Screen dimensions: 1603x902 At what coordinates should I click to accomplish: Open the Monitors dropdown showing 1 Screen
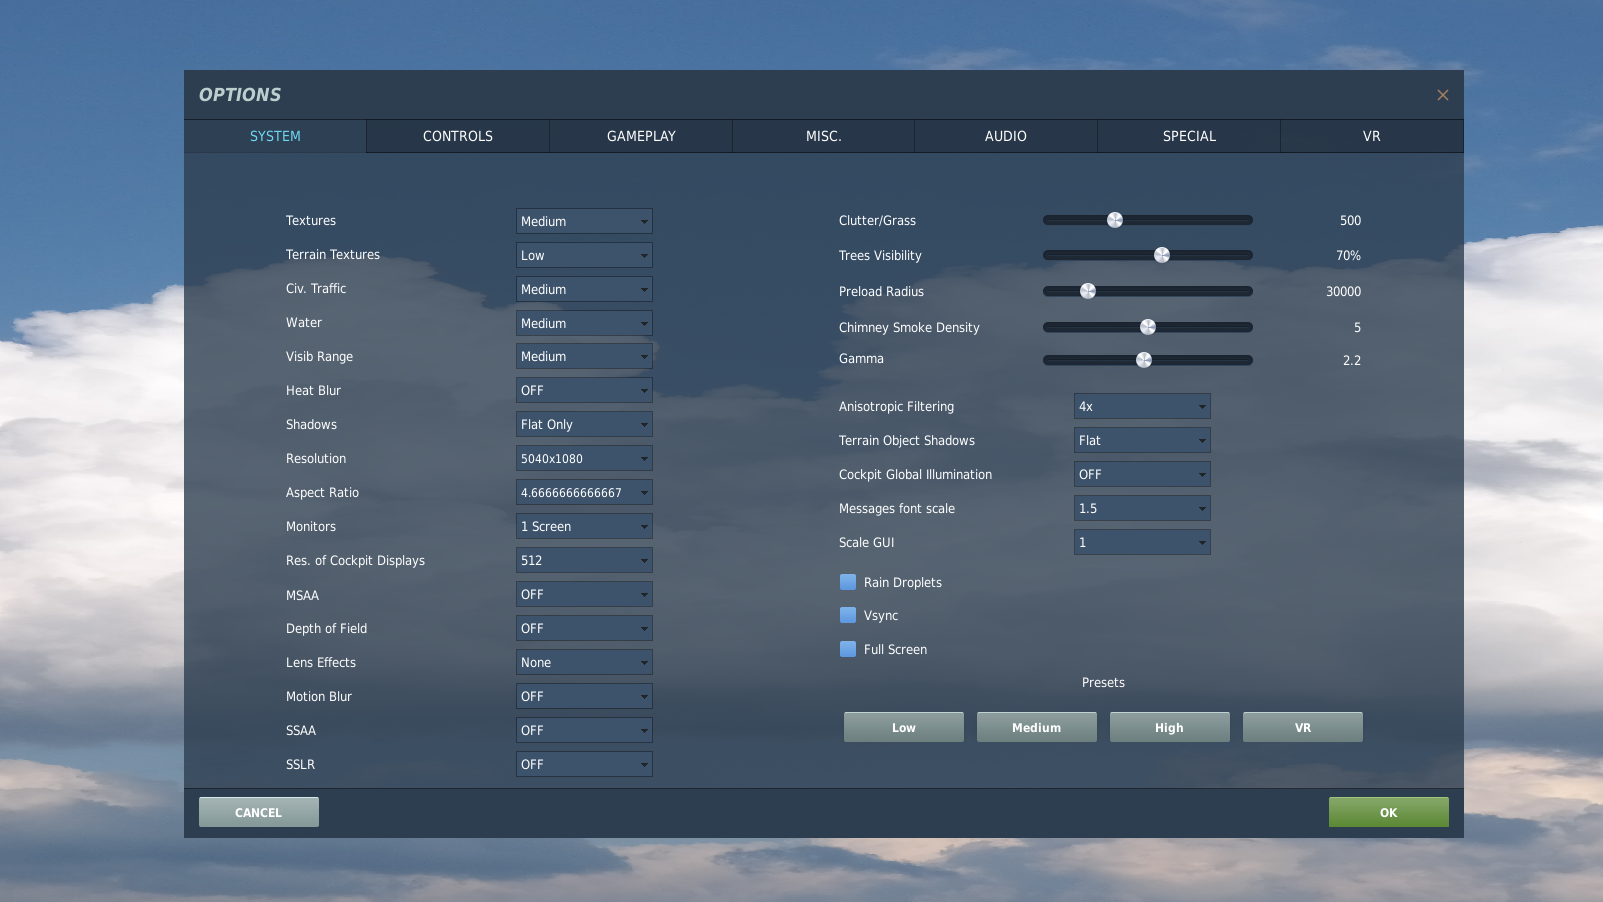tap(584, 526)
